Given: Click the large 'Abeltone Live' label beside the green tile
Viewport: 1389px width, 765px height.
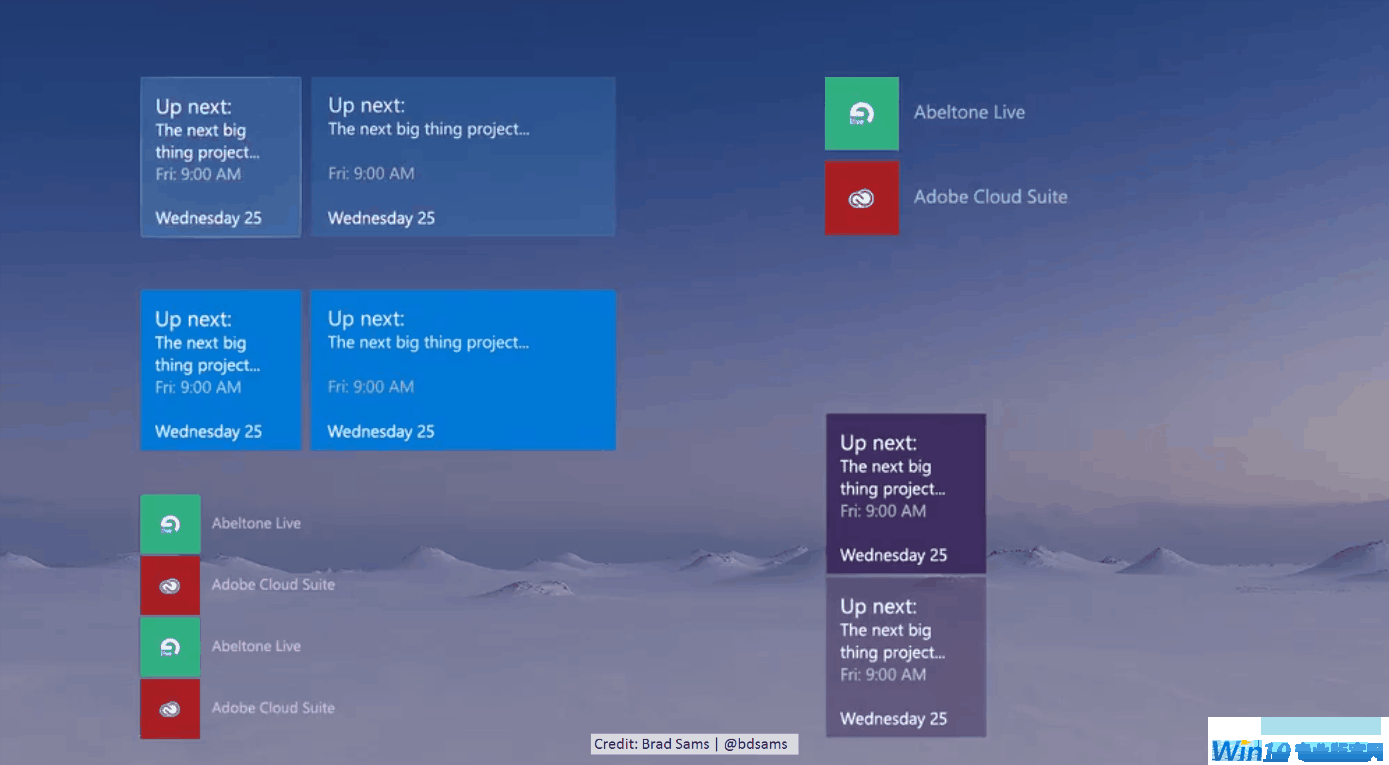Looking at the screenshot, I should click(969, 113).
